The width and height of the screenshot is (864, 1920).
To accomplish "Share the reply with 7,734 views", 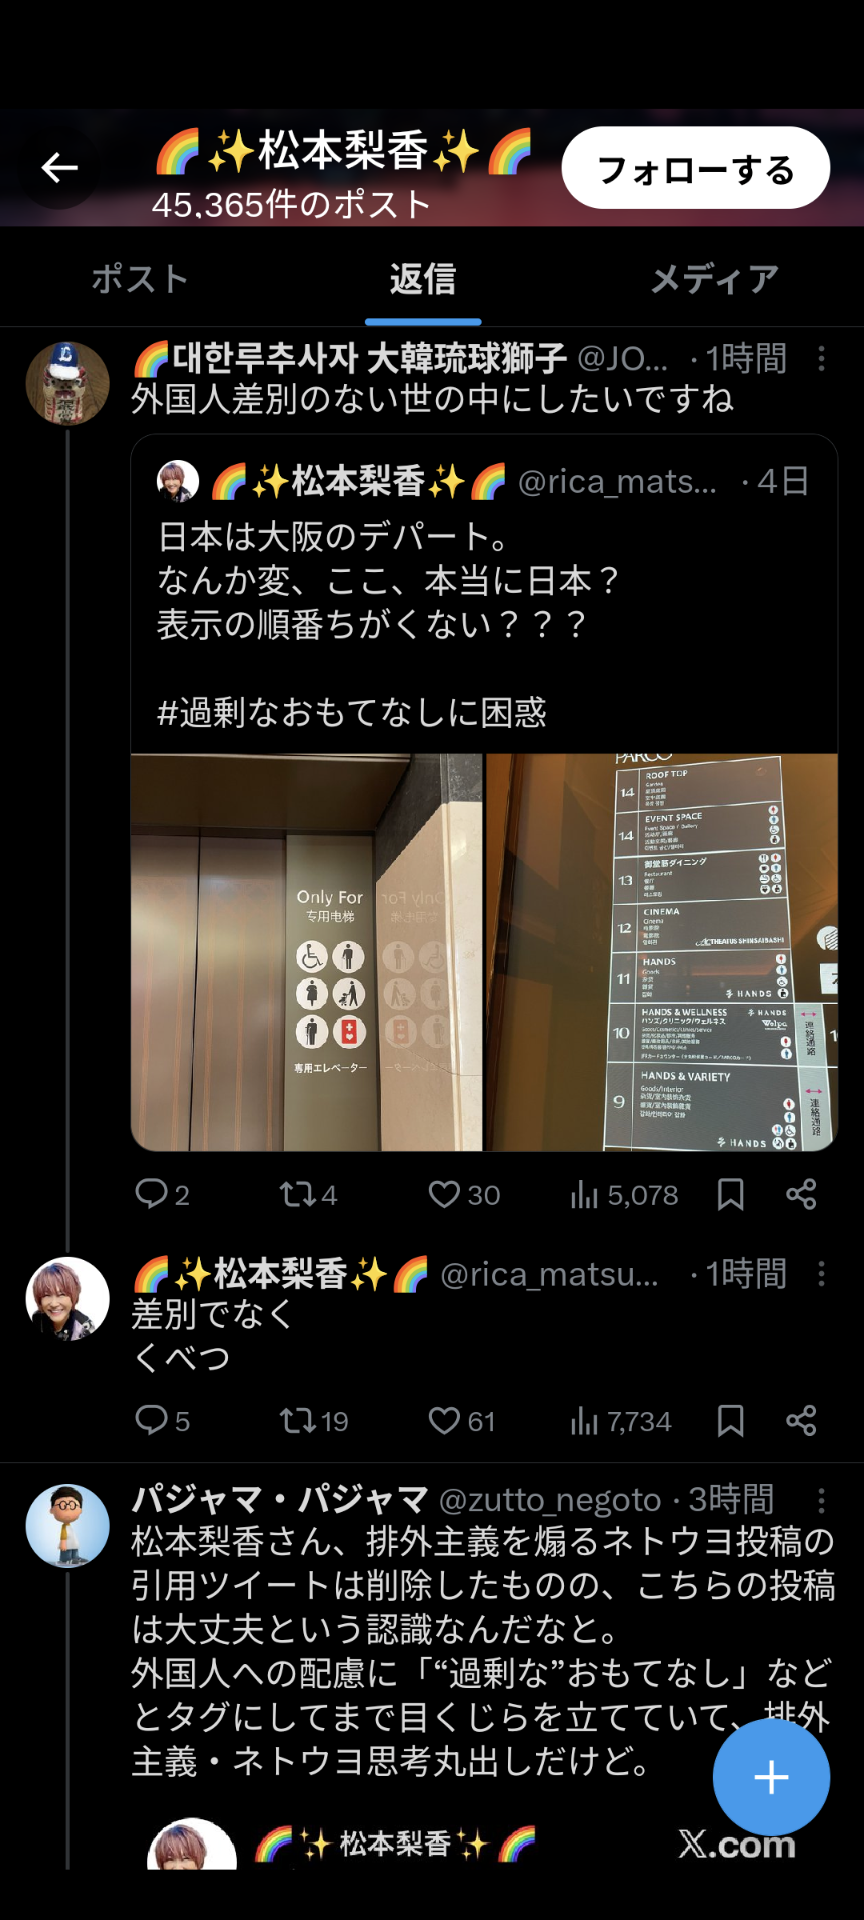I will [x=801, y=1421].
